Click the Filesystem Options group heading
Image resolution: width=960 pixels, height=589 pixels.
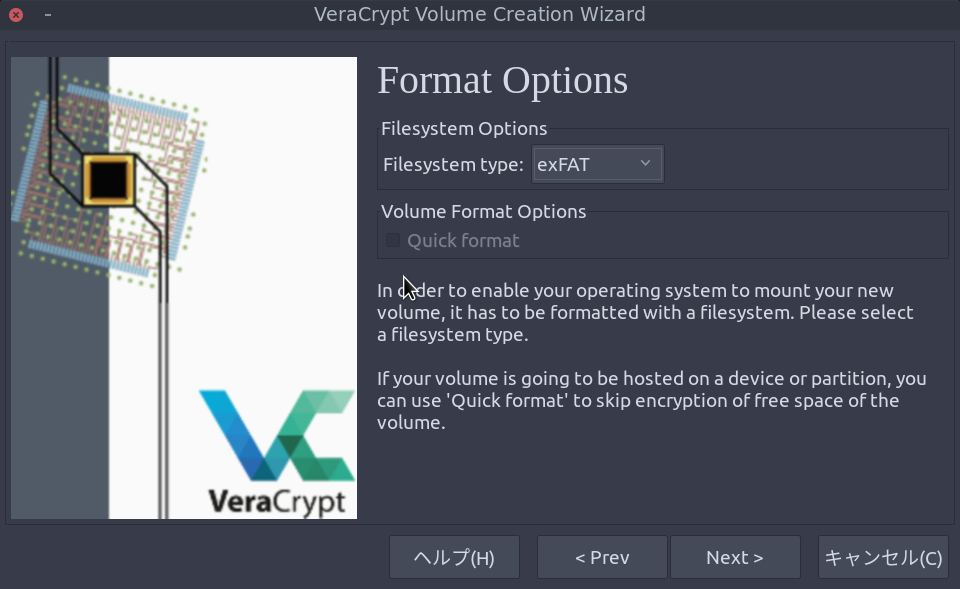464,128
